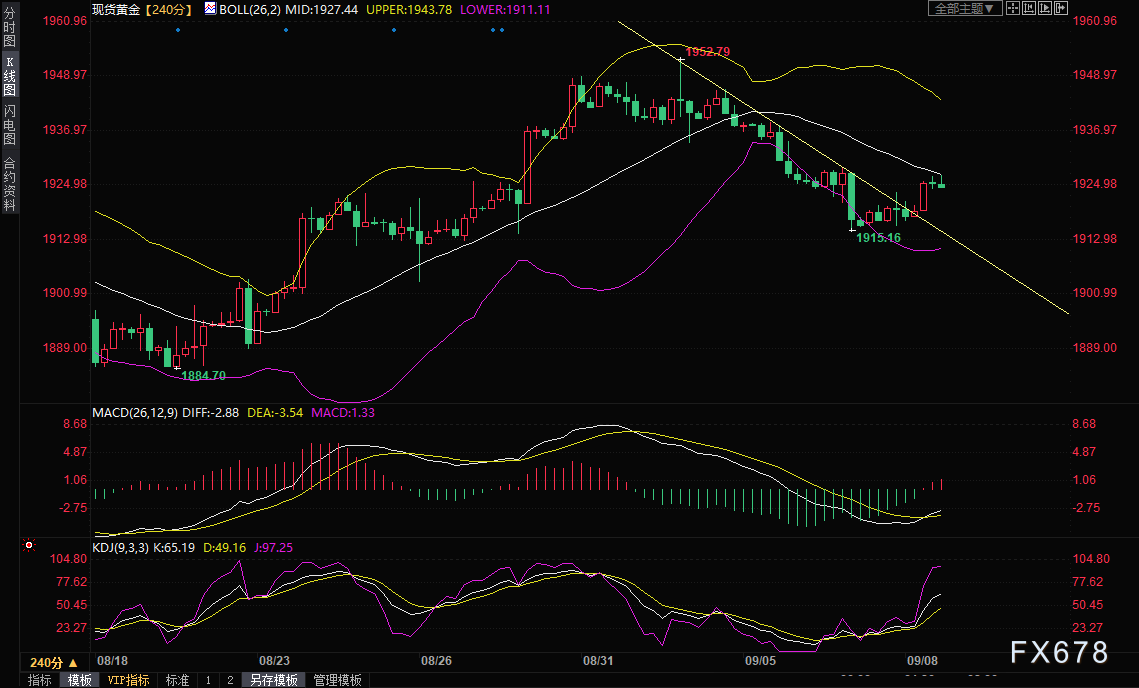
Task: Open 合约资料 contract info tab
Action: click(x=9, y=184)
